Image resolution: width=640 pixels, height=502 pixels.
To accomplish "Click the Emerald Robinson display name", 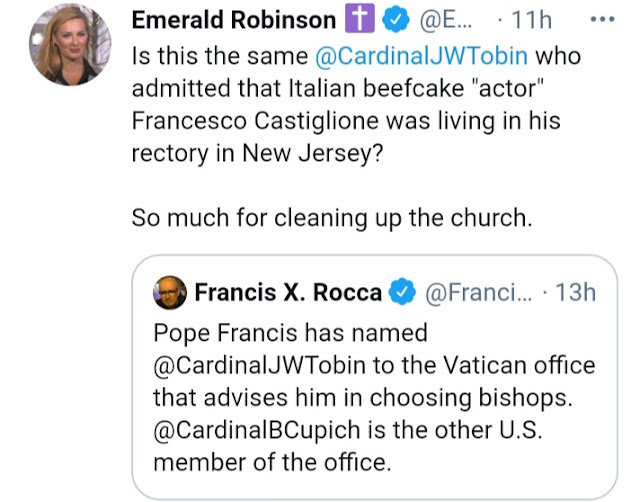I will (x=233, y=21).
